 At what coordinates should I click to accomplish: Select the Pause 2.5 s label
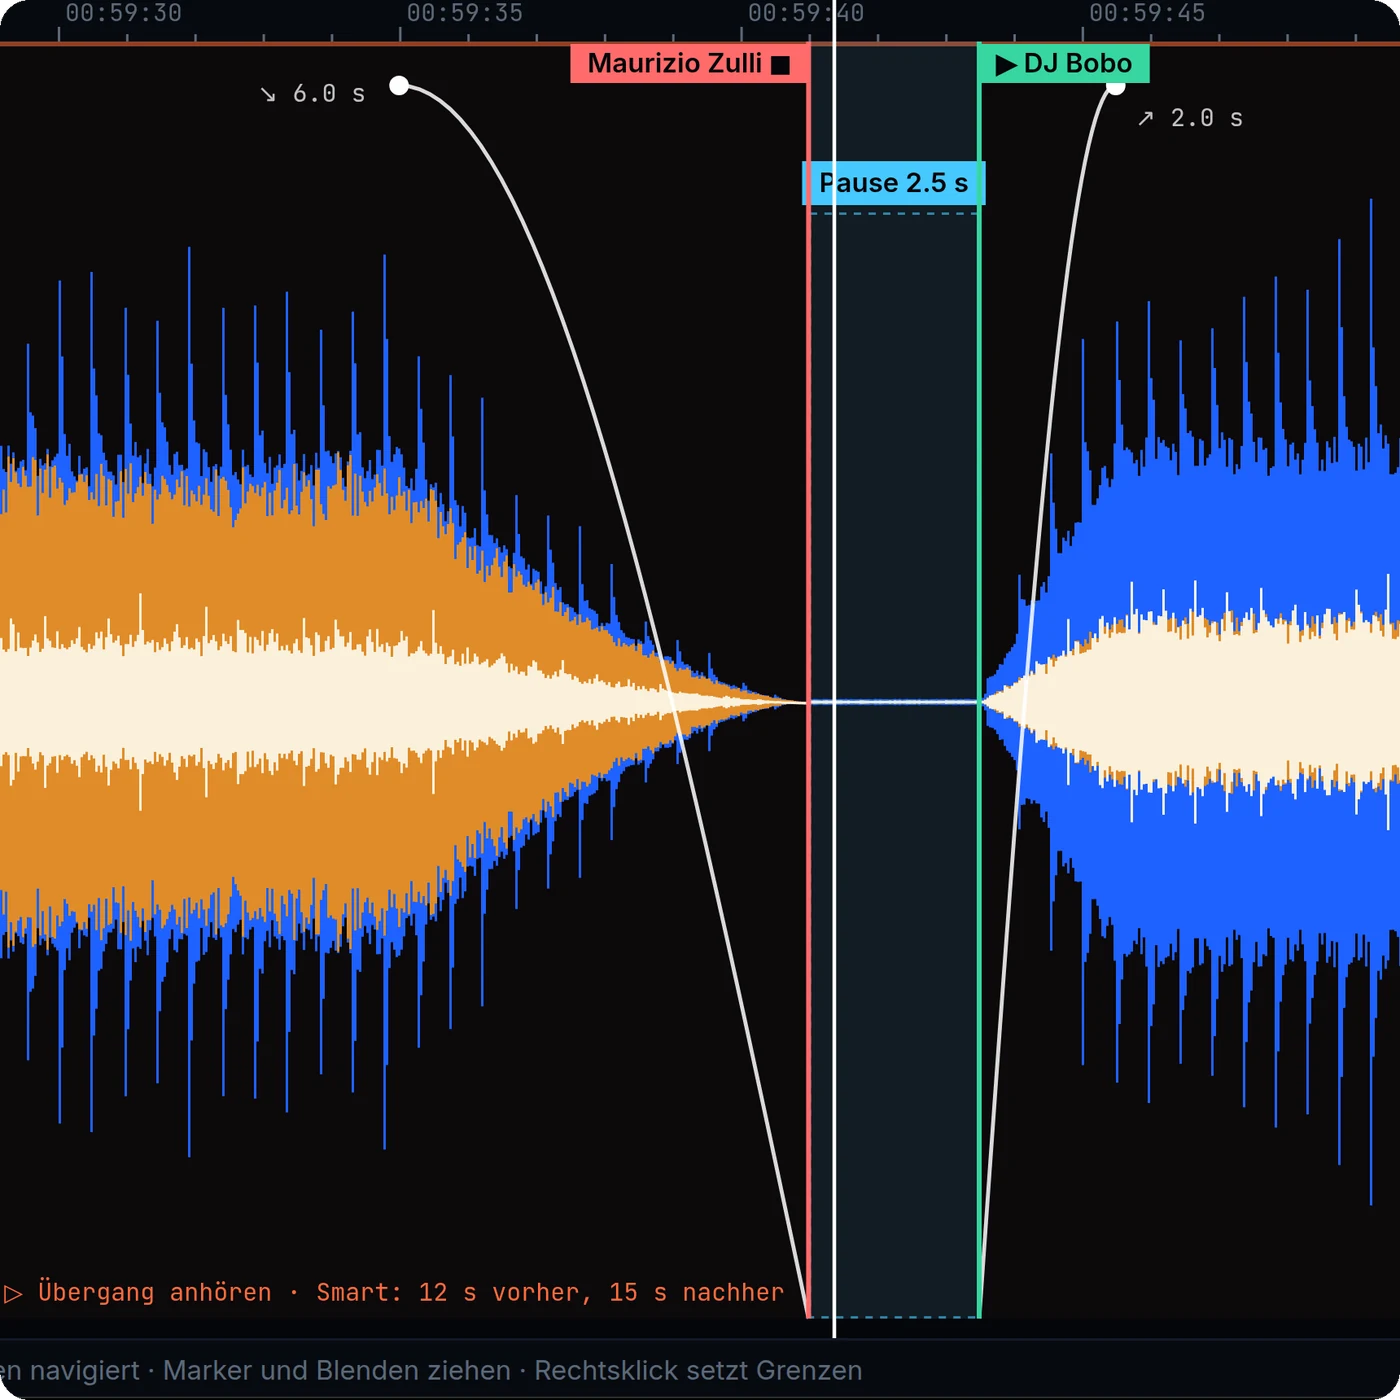(x=894, y=183)
